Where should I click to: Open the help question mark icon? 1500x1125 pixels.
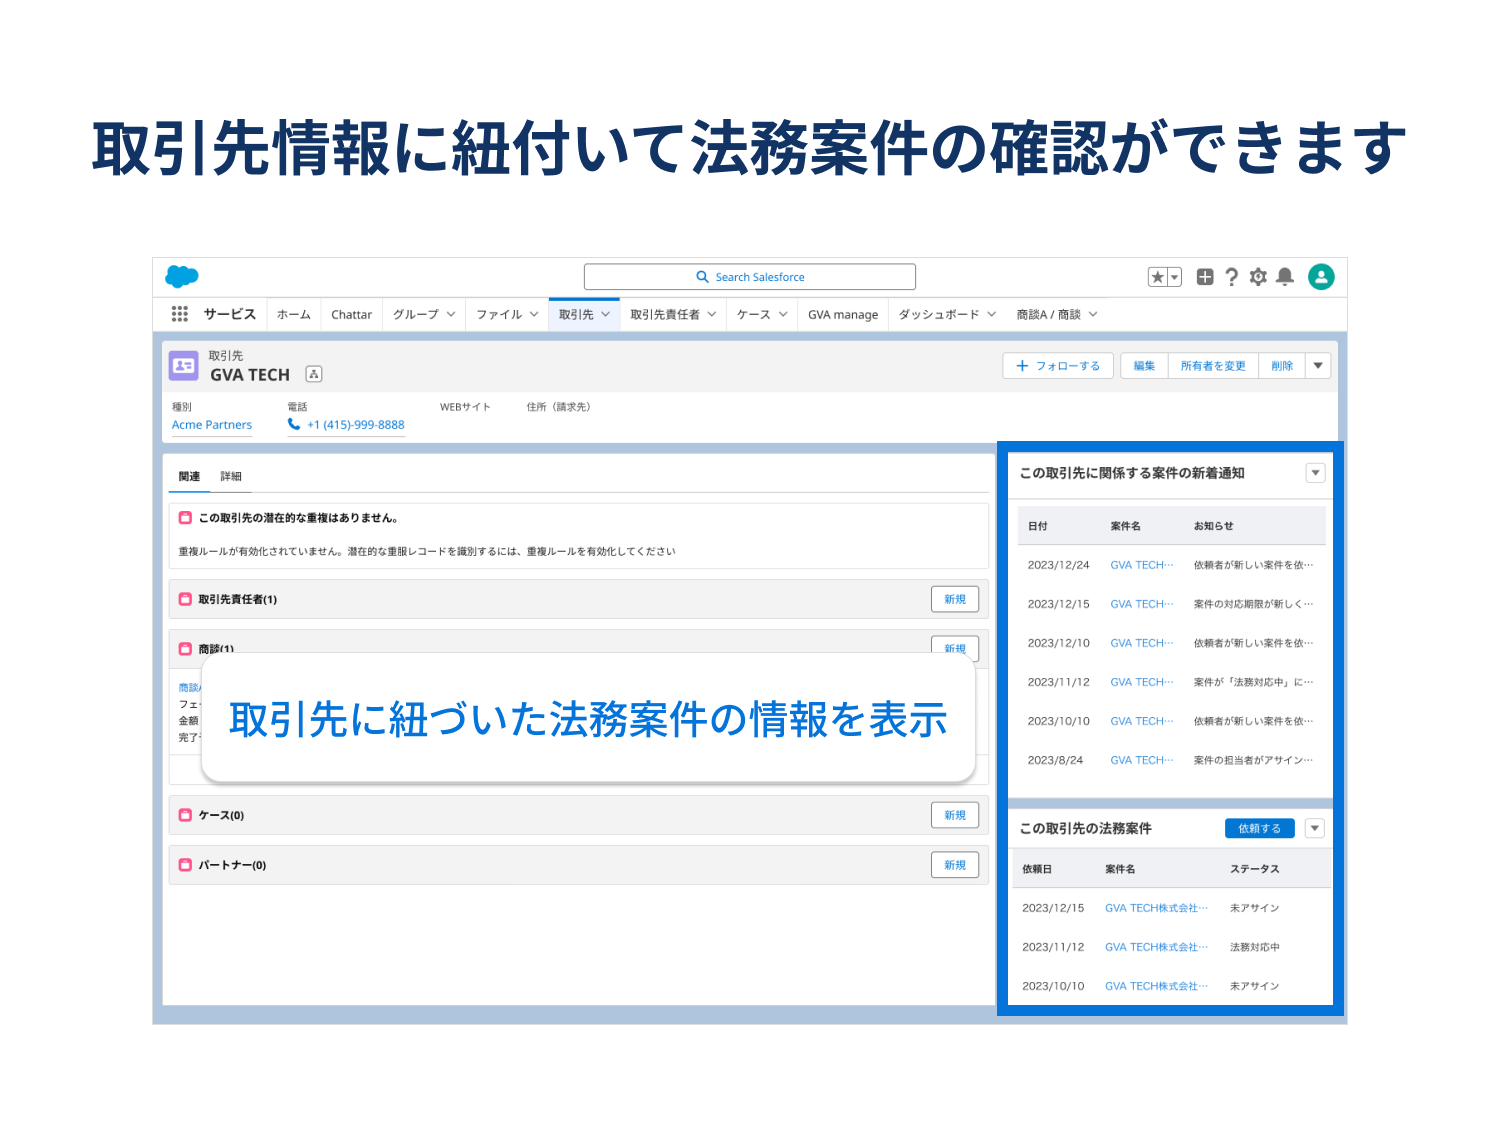click(1232, 277)
